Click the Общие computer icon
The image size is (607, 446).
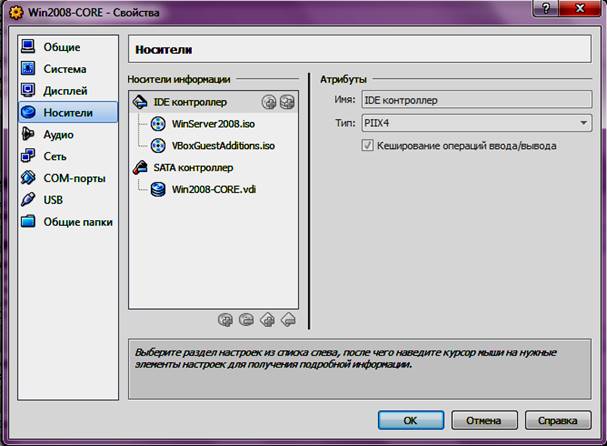28,46
